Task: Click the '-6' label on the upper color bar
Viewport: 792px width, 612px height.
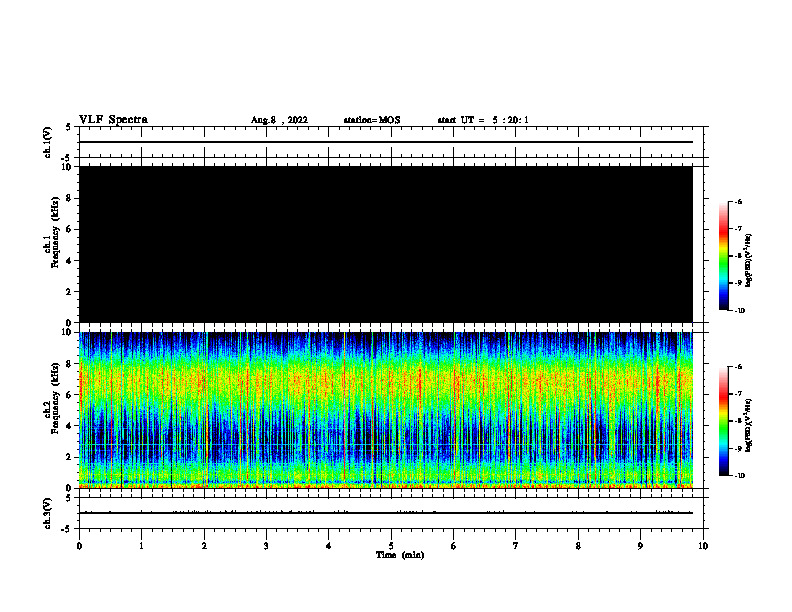Action: (x=738, y=202)
